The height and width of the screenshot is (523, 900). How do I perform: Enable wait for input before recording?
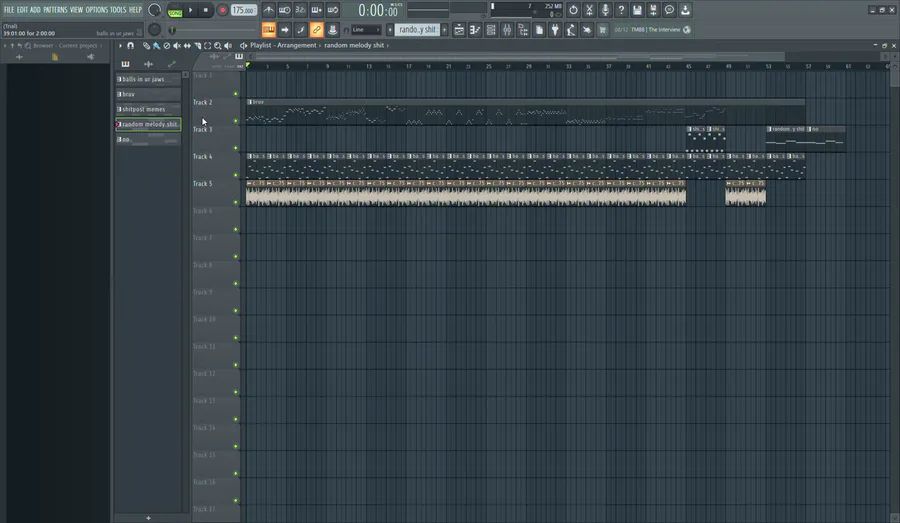tap(284, 10)
